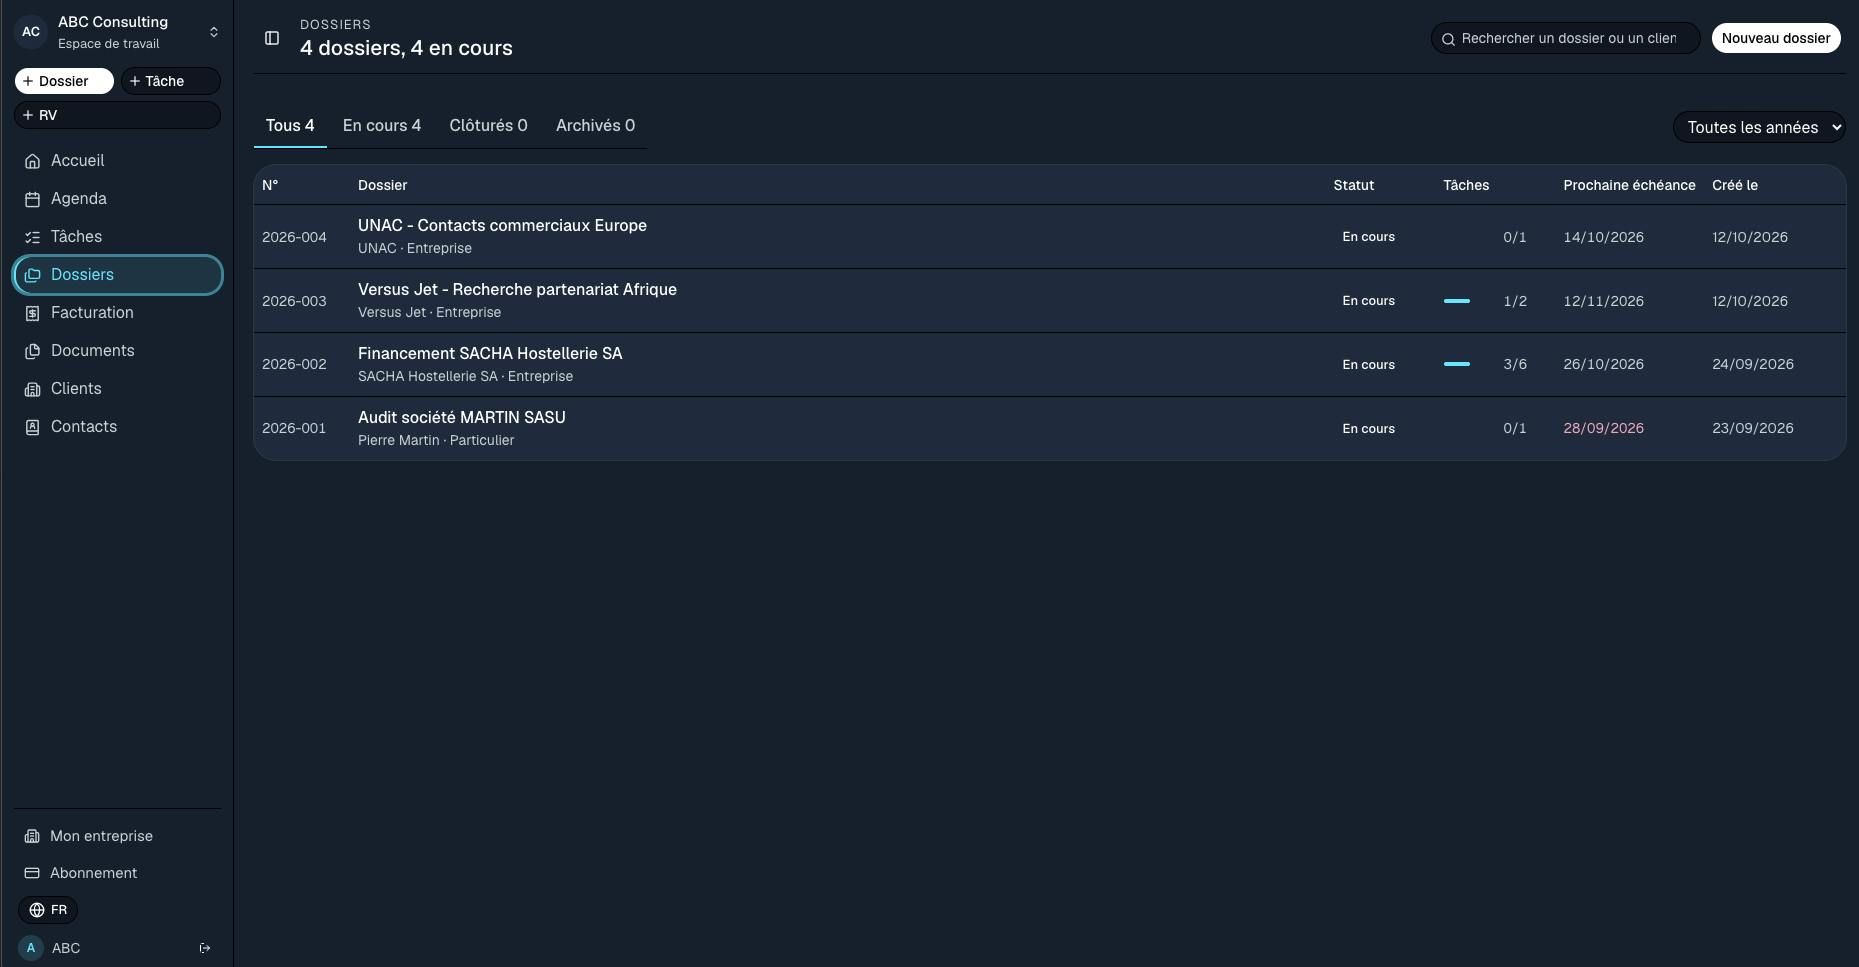Select the Tous 4 tab

point(290,126)
